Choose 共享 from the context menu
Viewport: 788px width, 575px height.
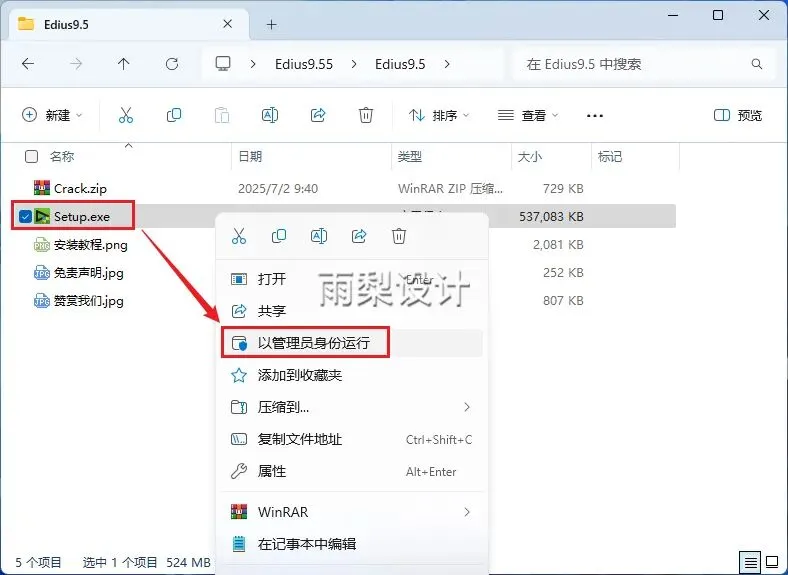pos(352,311)
